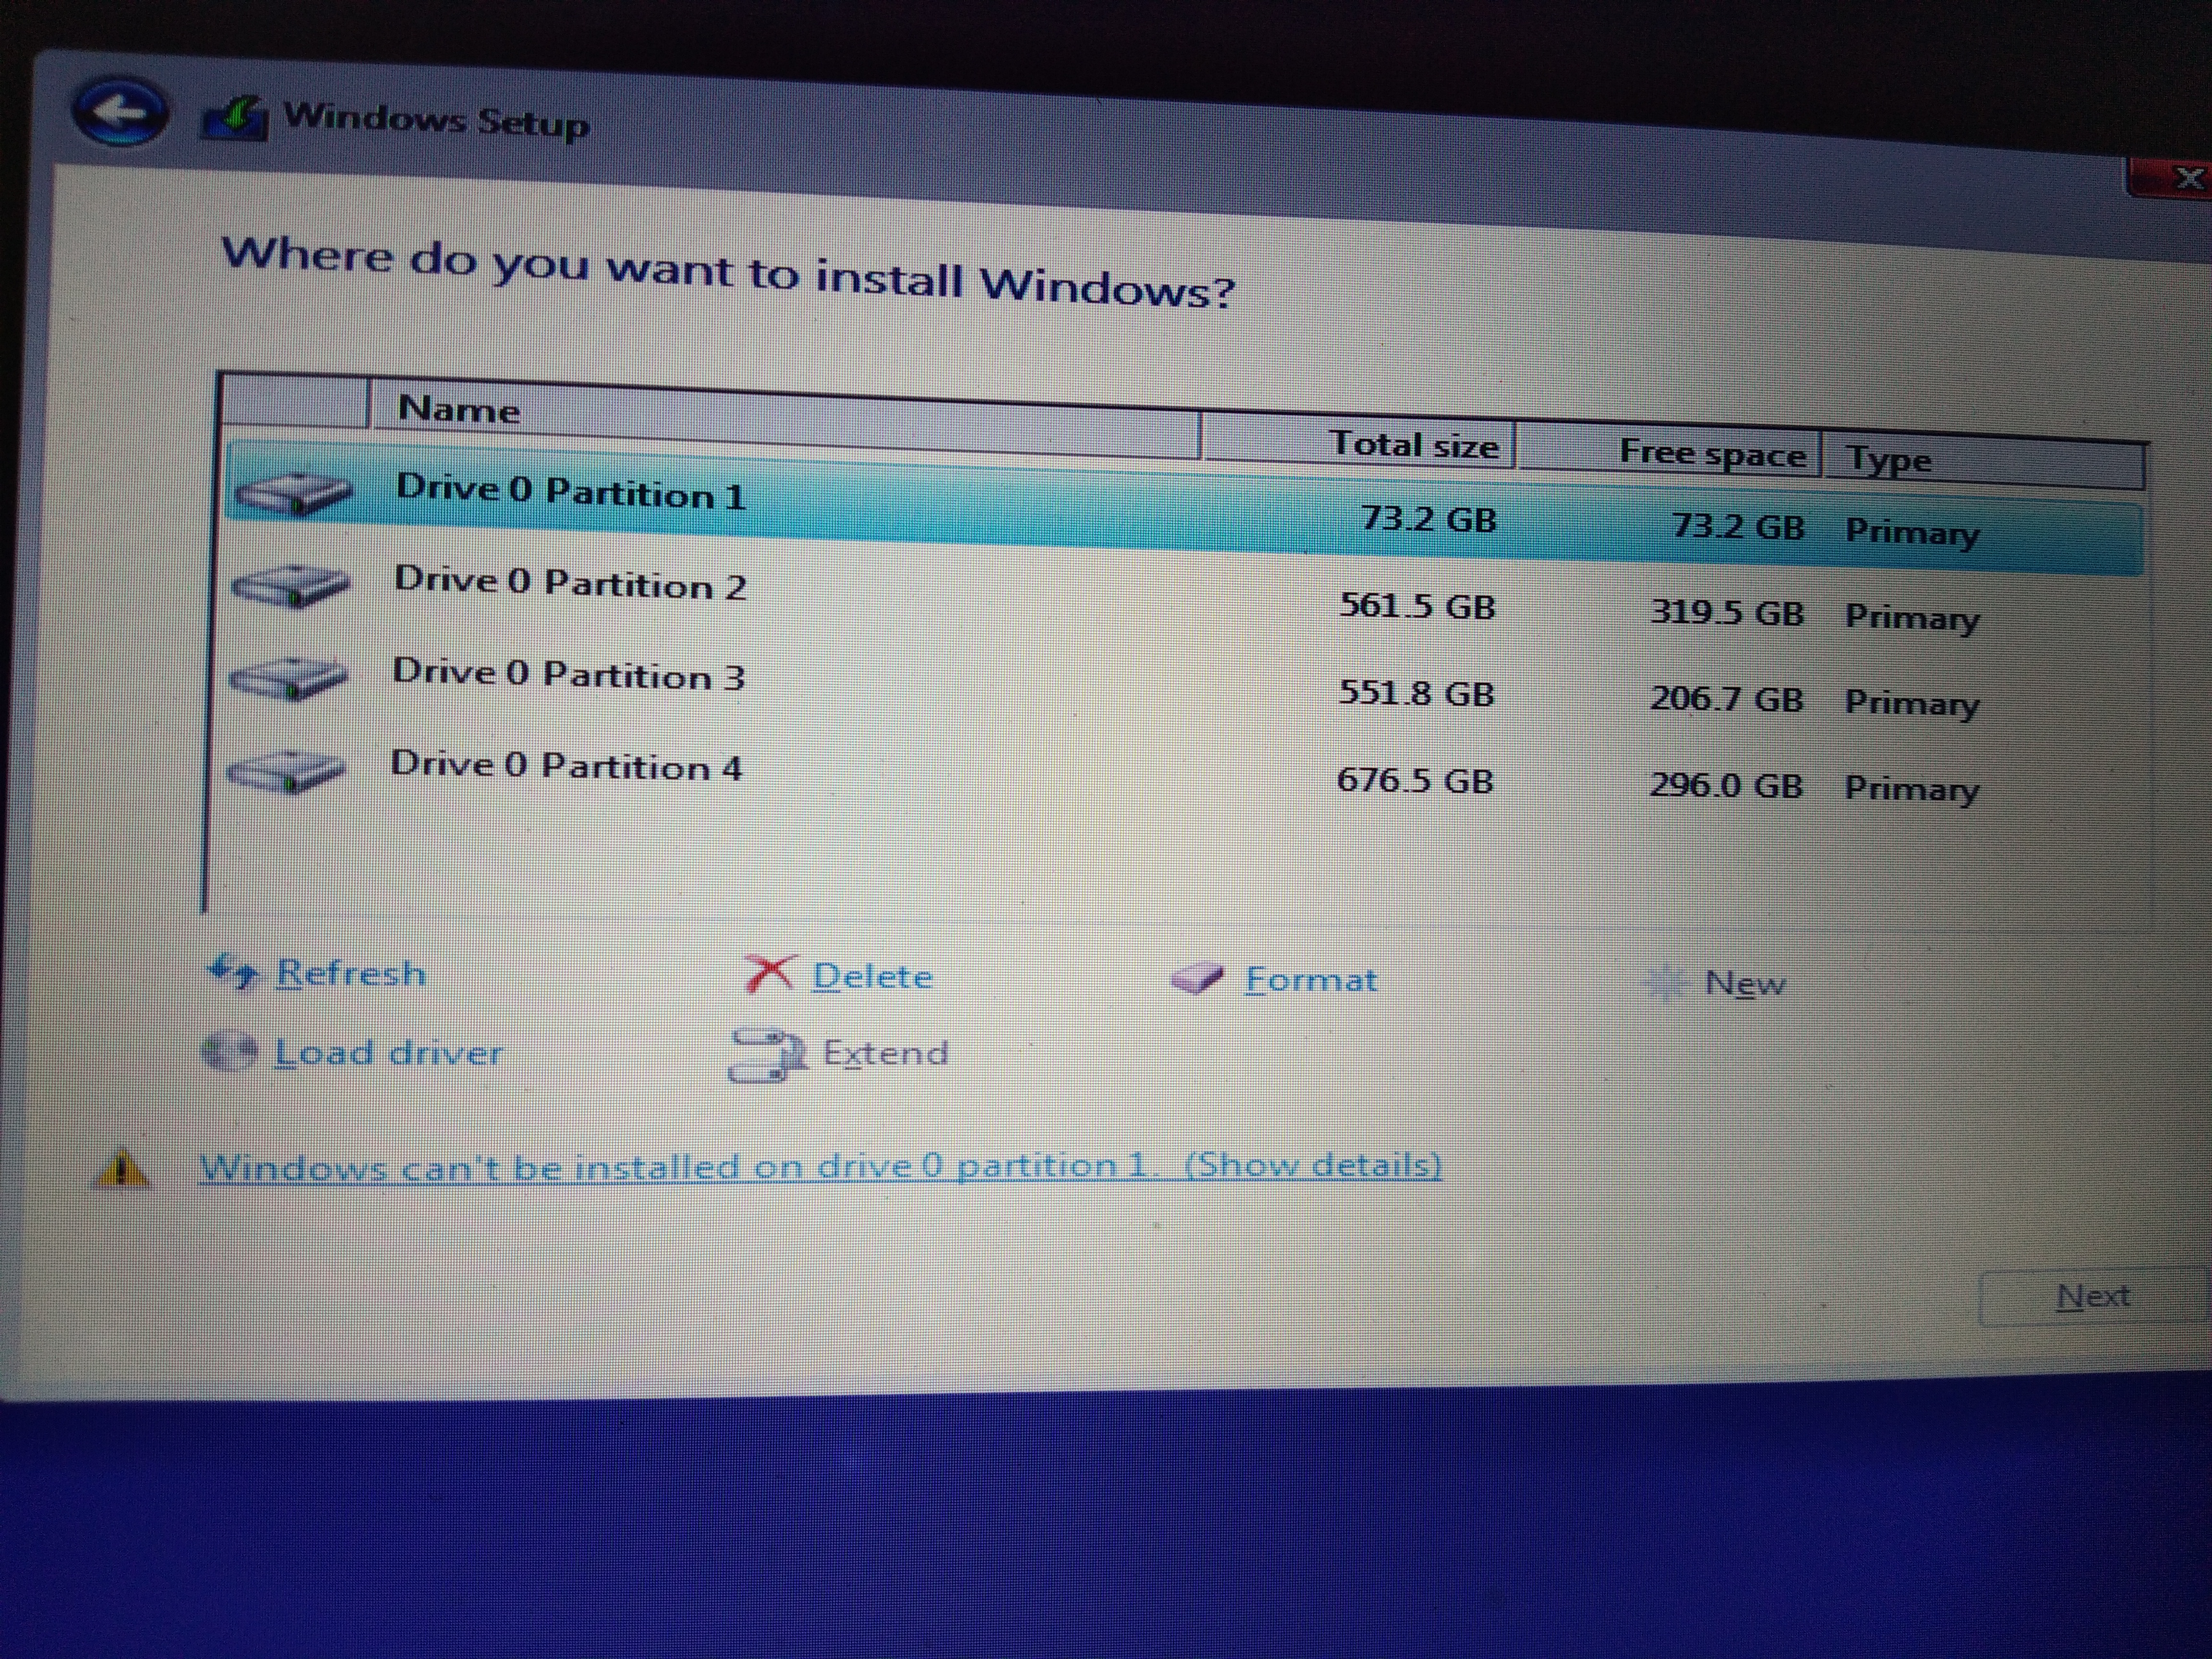Screen dimensions: 2212x1659
Task: Click drive icon for Partition 4
Action: point(287,771)
